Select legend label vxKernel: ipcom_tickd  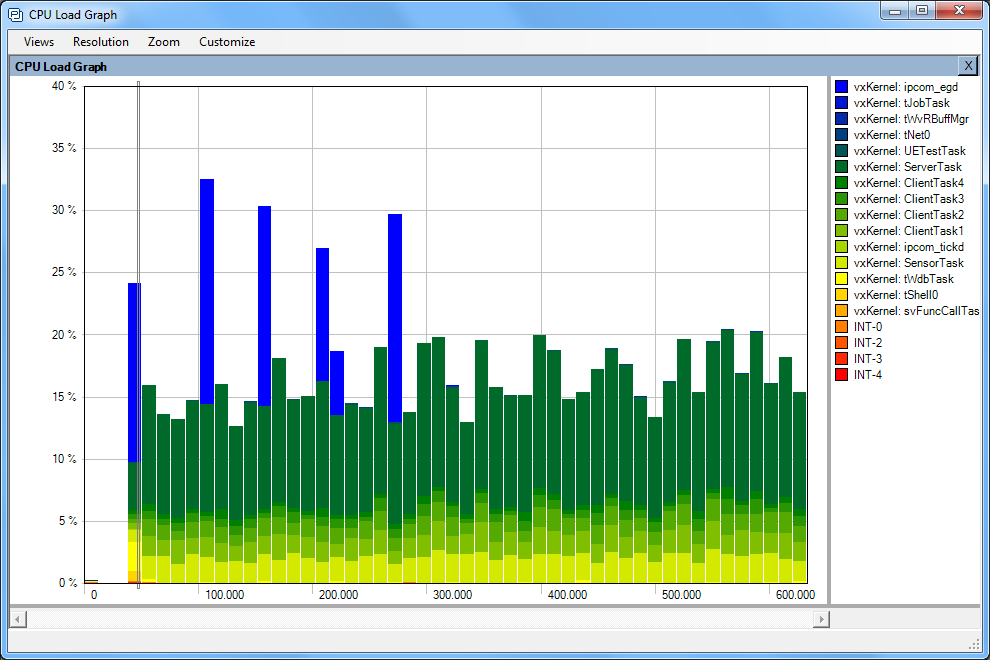pyautogui.click(x=909, y=246)
